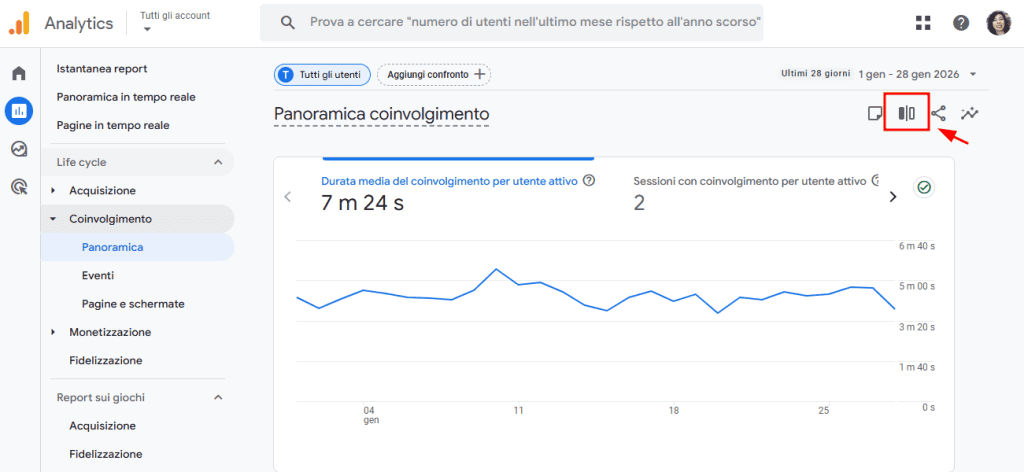The image size is (1024, 472).
Task: Click plus icon in Aggiungi confronto
Action: (479, 74)
